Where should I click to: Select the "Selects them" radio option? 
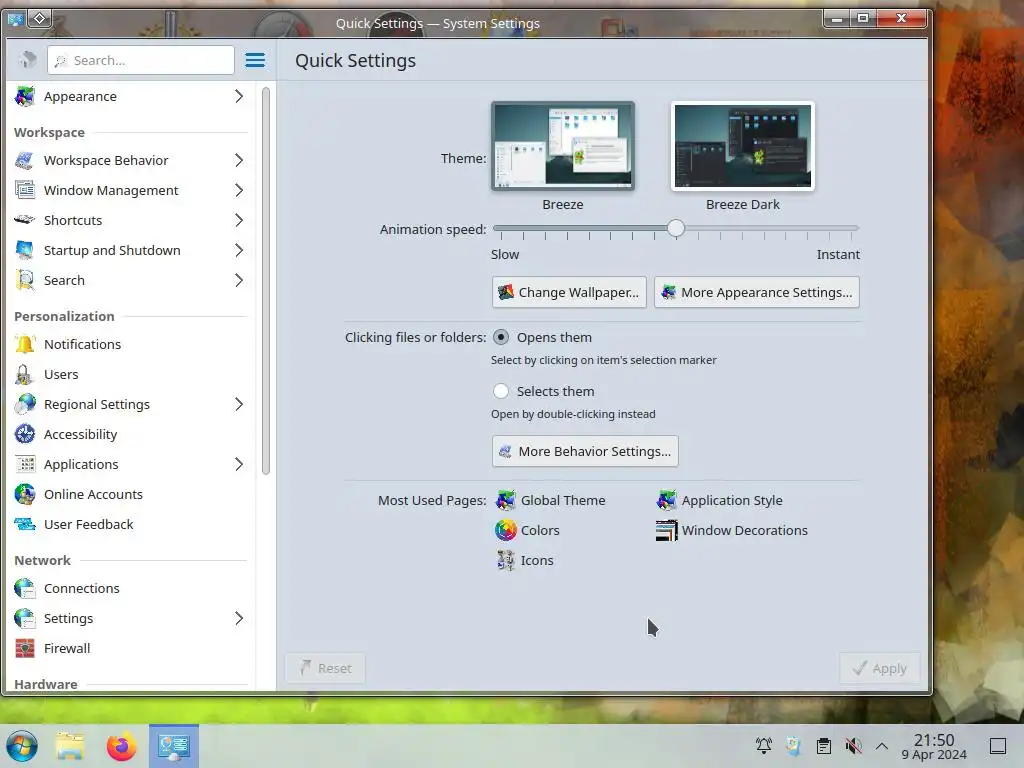[x=501, y=391]
